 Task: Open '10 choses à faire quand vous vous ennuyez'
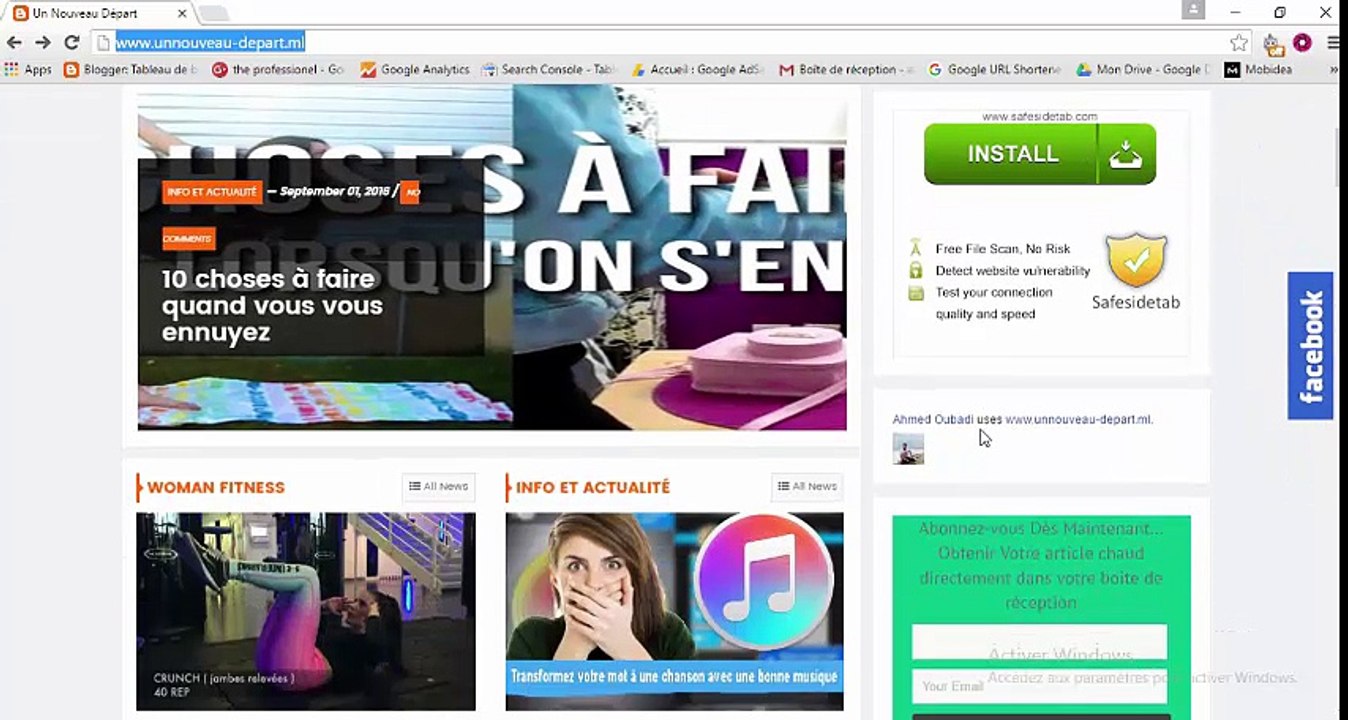272,305
